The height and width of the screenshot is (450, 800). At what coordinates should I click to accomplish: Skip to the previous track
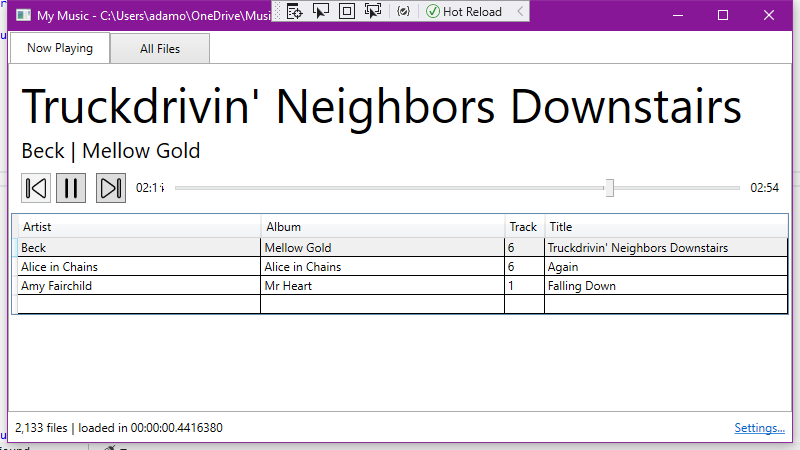click(x=36, y=188)
